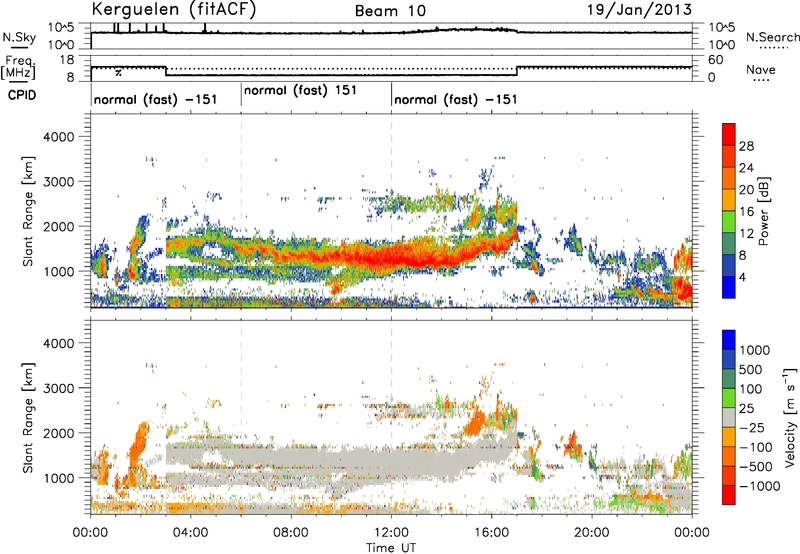800x554 pixels.
Task: Click the 'Time UT' axis title
Action: coord(391,548)
